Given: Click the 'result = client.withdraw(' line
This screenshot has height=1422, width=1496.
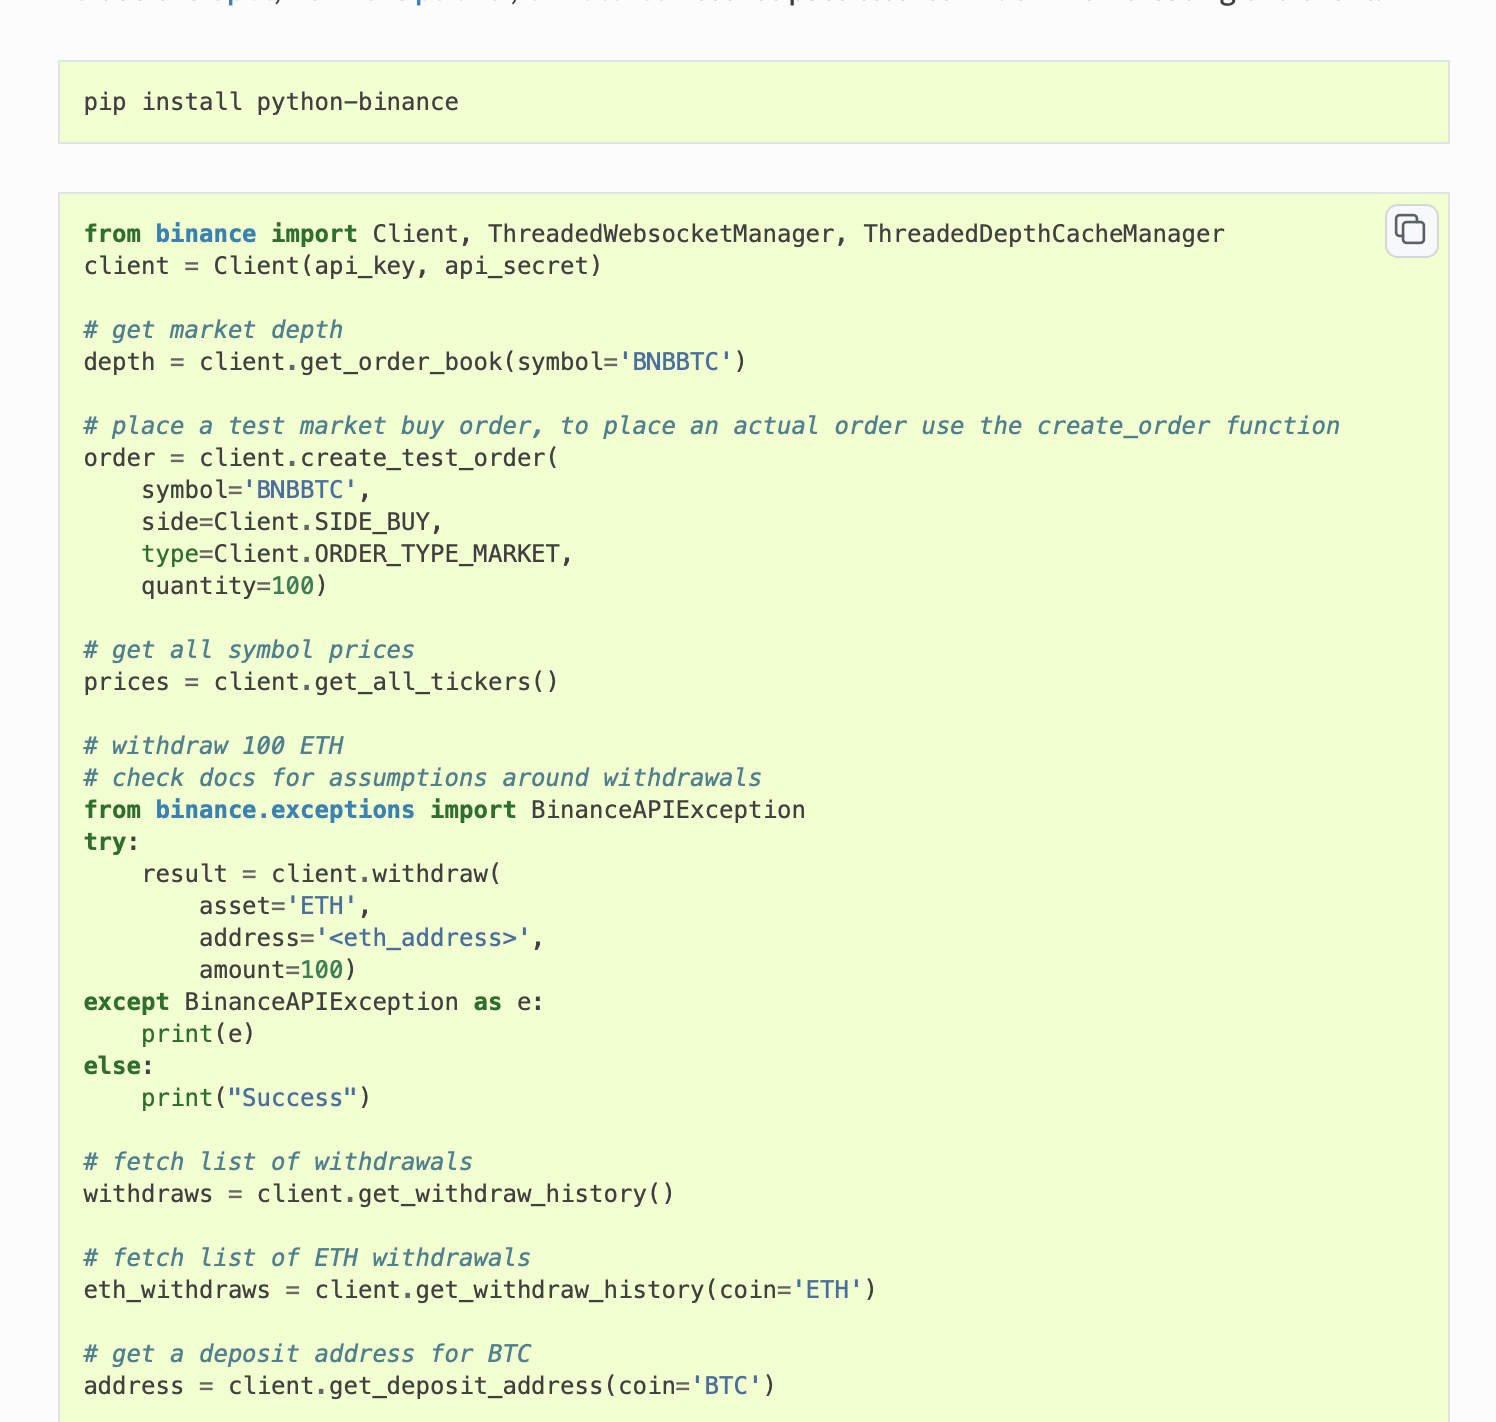Looking at the screenshot, I should [321, 874].
